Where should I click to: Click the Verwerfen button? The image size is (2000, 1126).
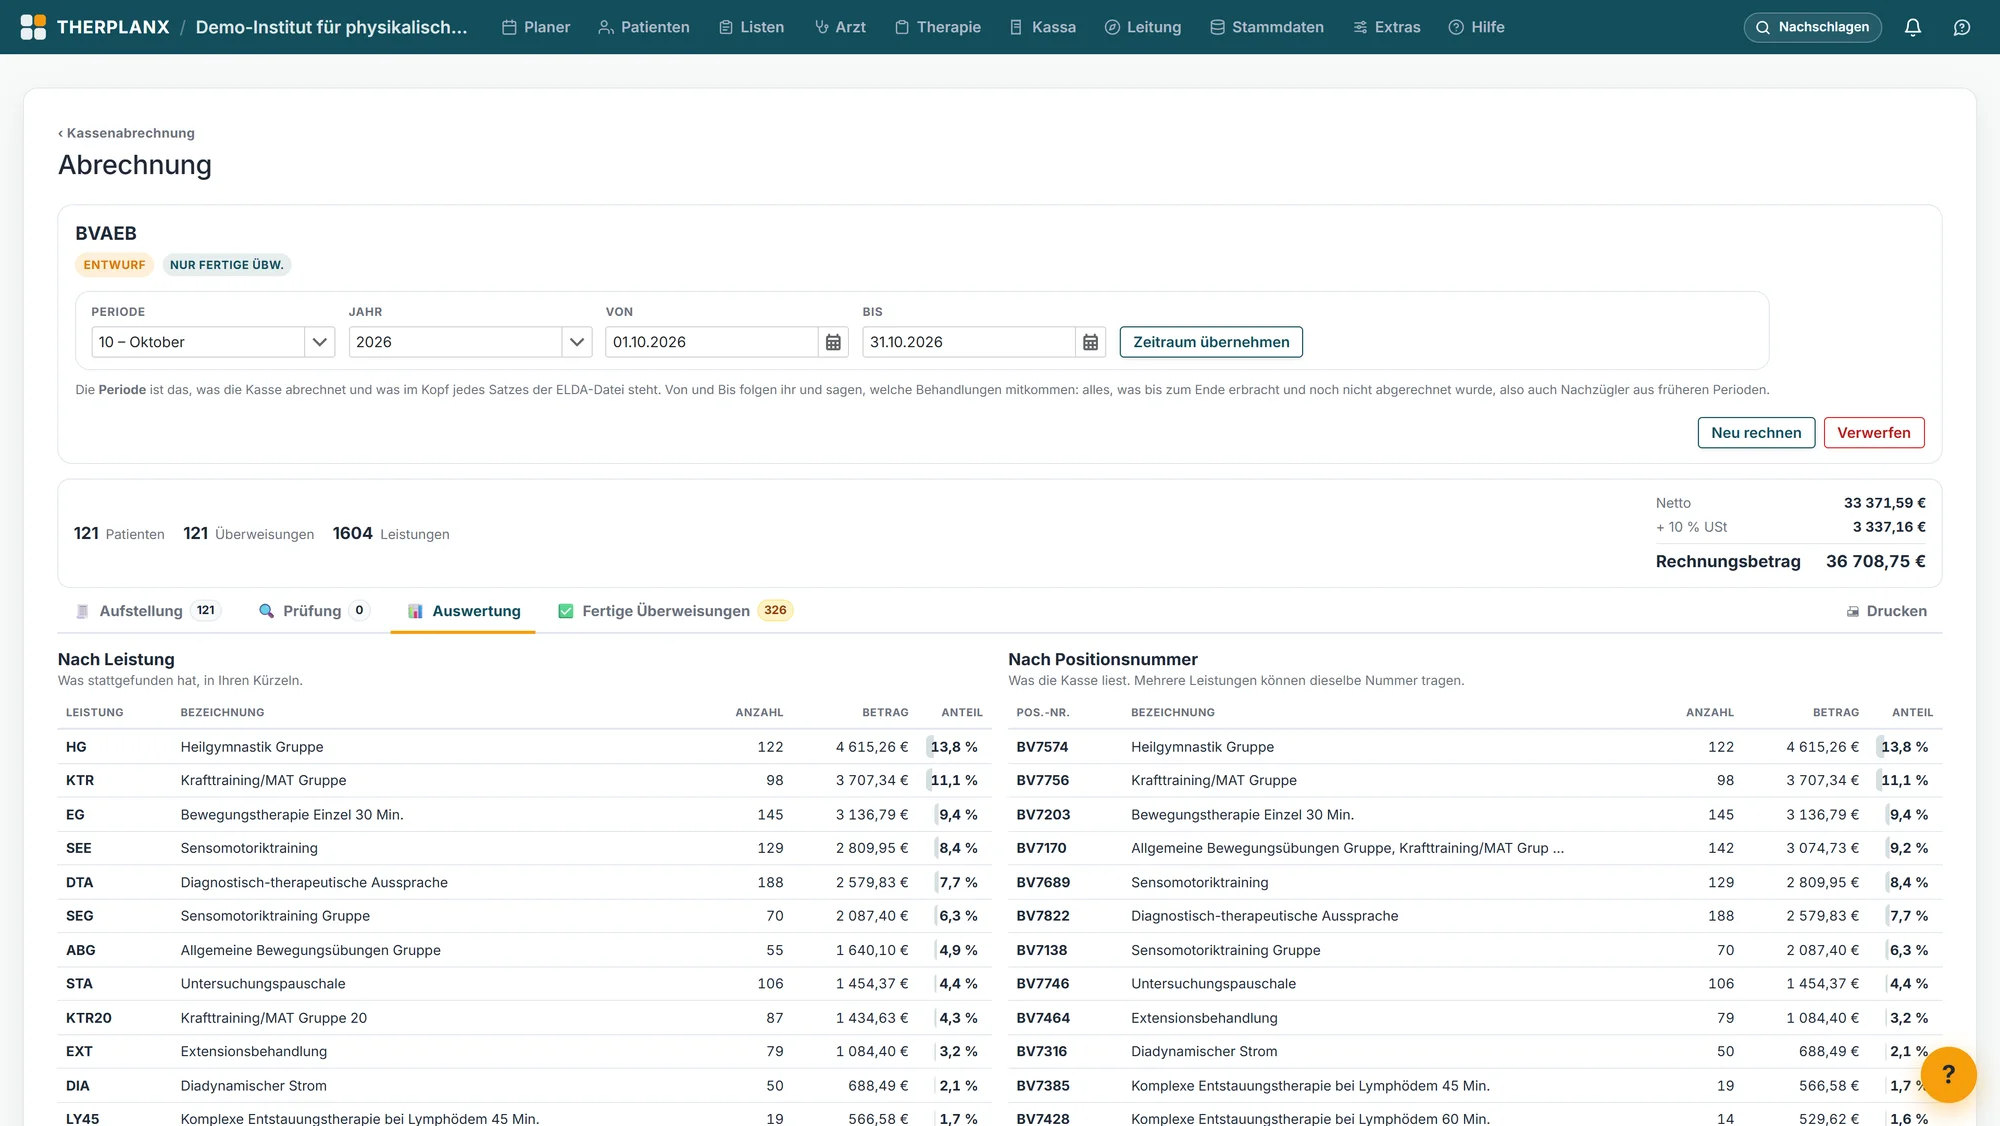point(1873,433)
